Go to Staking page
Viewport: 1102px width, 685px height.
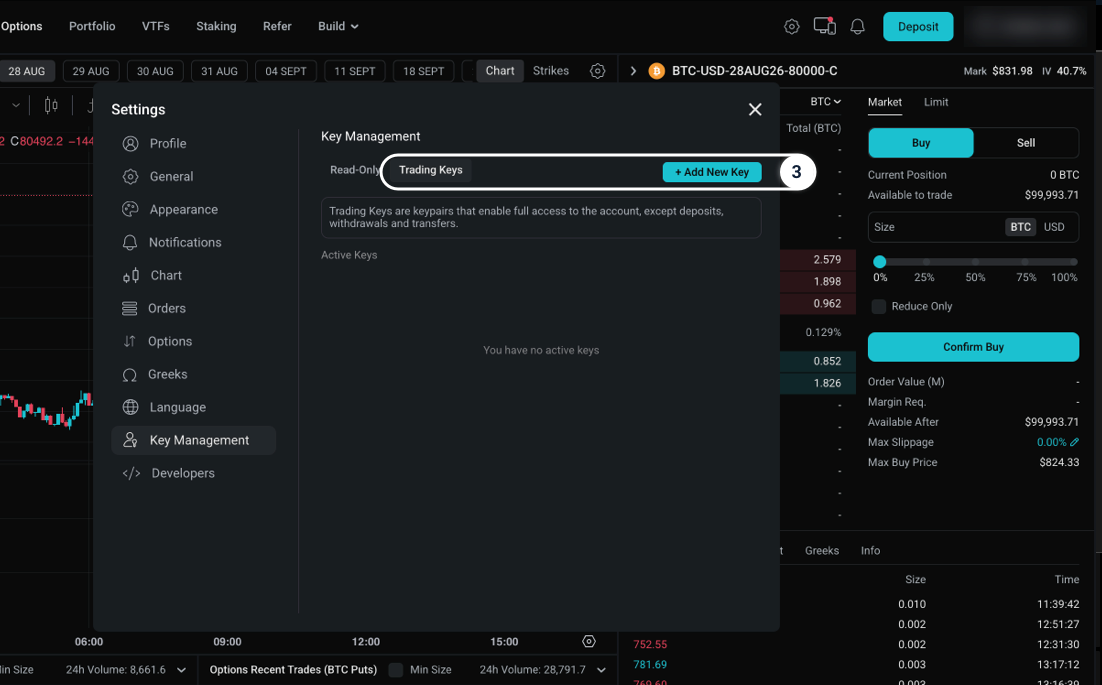(216, 26)
